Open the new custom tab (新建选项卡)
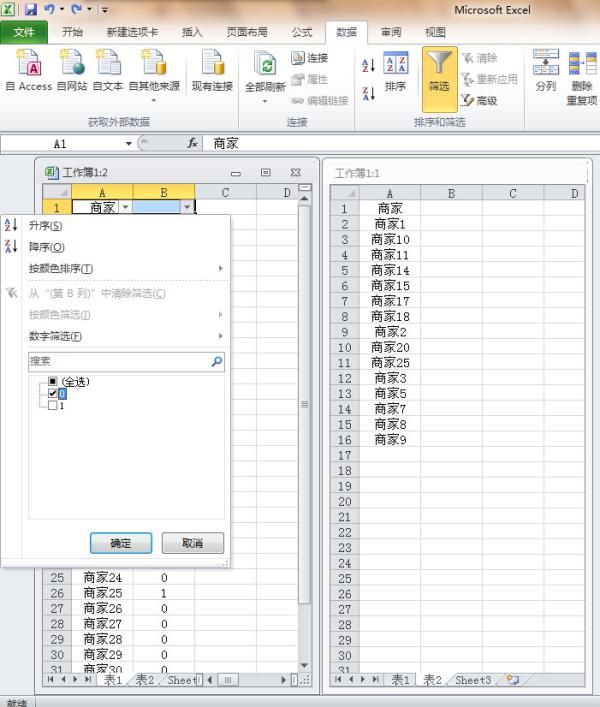The image size is (600, 707). click(132, 32)
